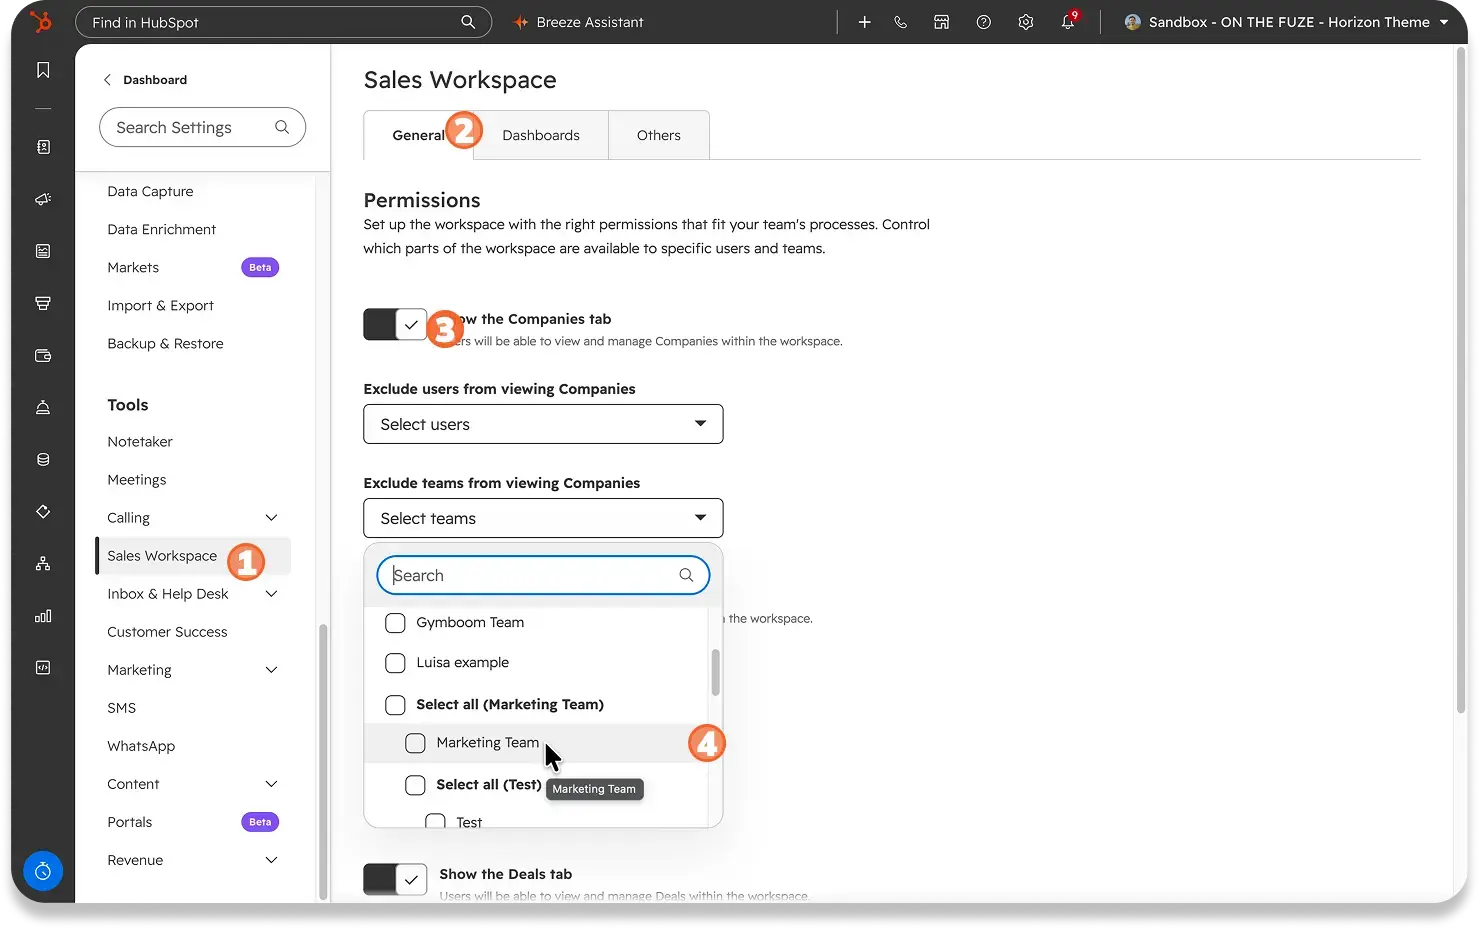
Task: Click the plus create icon in top bar
Action: 865,22
